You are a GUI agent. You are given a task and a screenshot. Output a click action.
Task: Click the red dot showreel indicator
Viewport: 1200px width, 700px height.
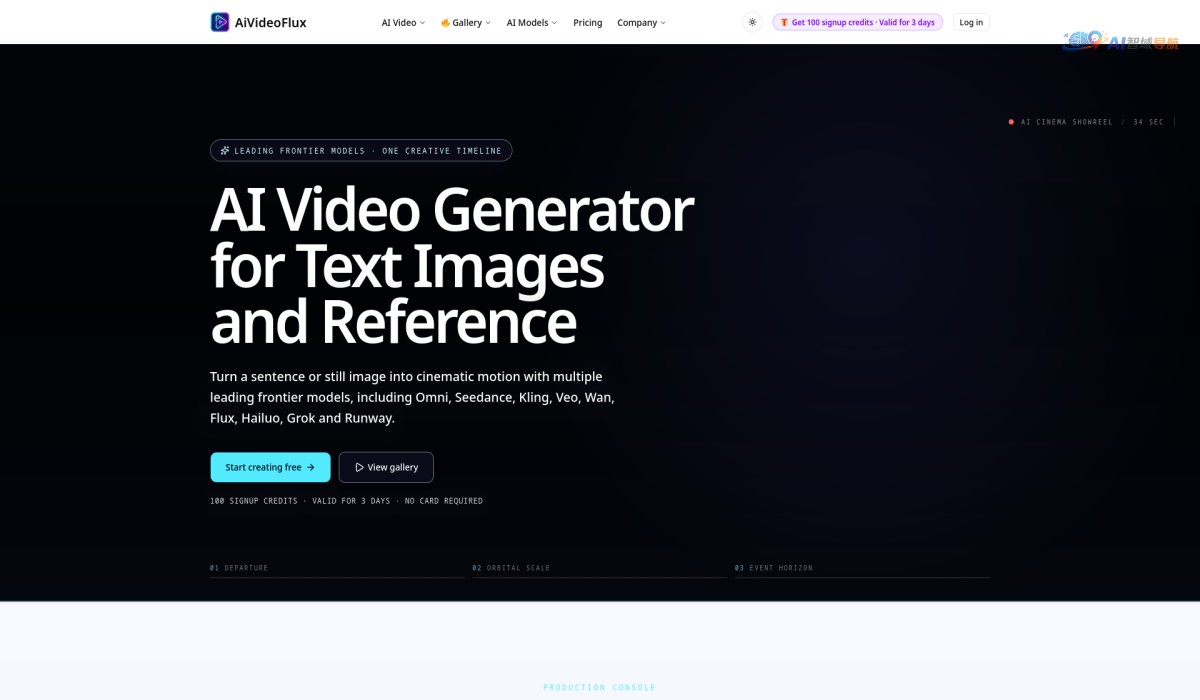tap(1011, 122)
